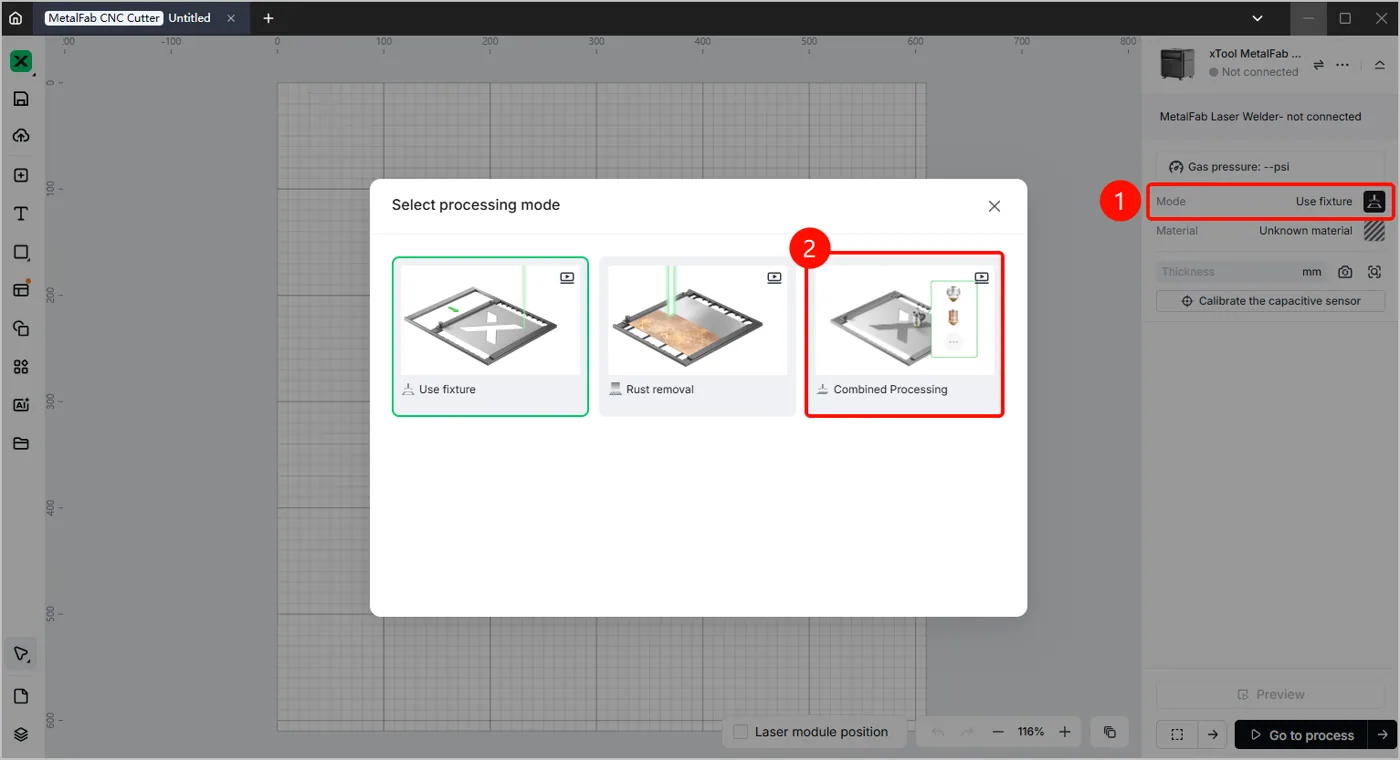The width and height of the screenshot is (1400, 760).
Task: Click the Thickness input field
Action: 1242,272
